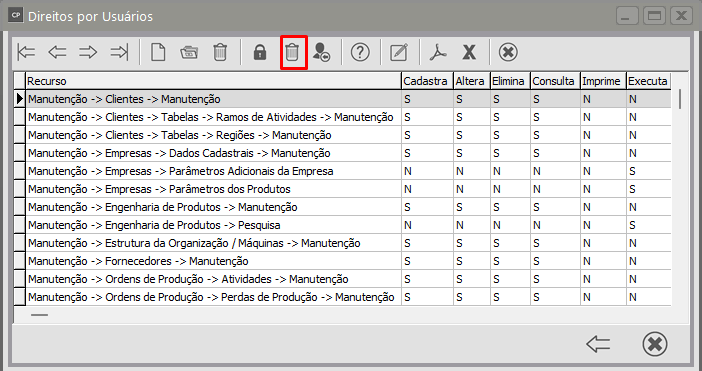Open help with question mark icon
The width and height of the screenshot is (702, 371).
pyautogui.click(x=360, y=52)
